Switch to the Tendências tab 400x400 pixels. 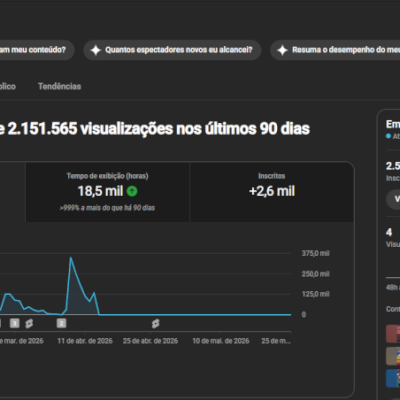click(59, 86)
